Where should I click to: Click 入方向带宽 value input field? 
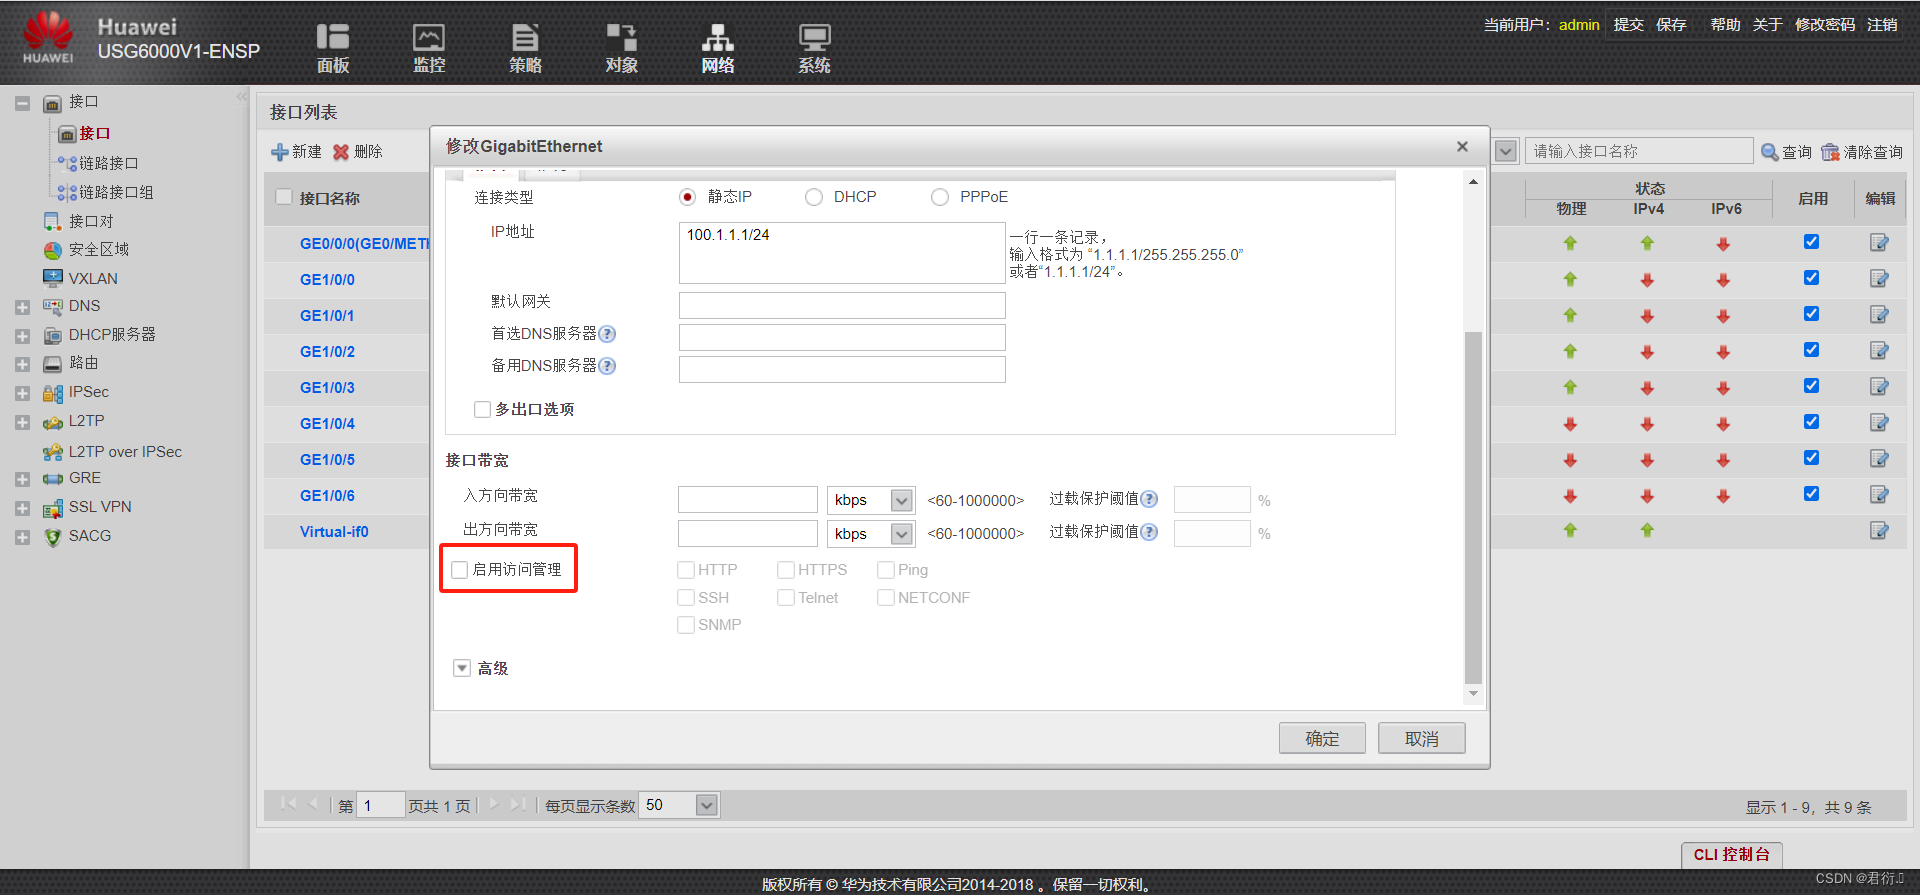[x=748, y=500]
